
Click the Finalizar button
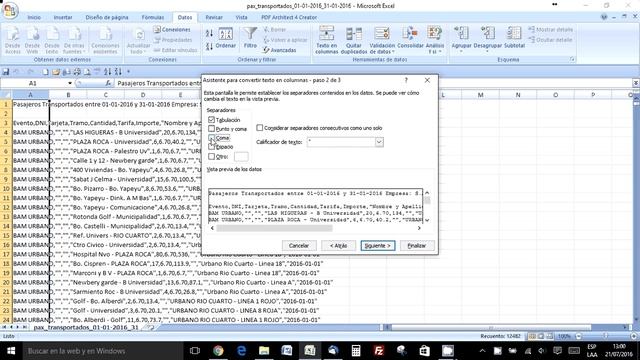click(416, 246)
